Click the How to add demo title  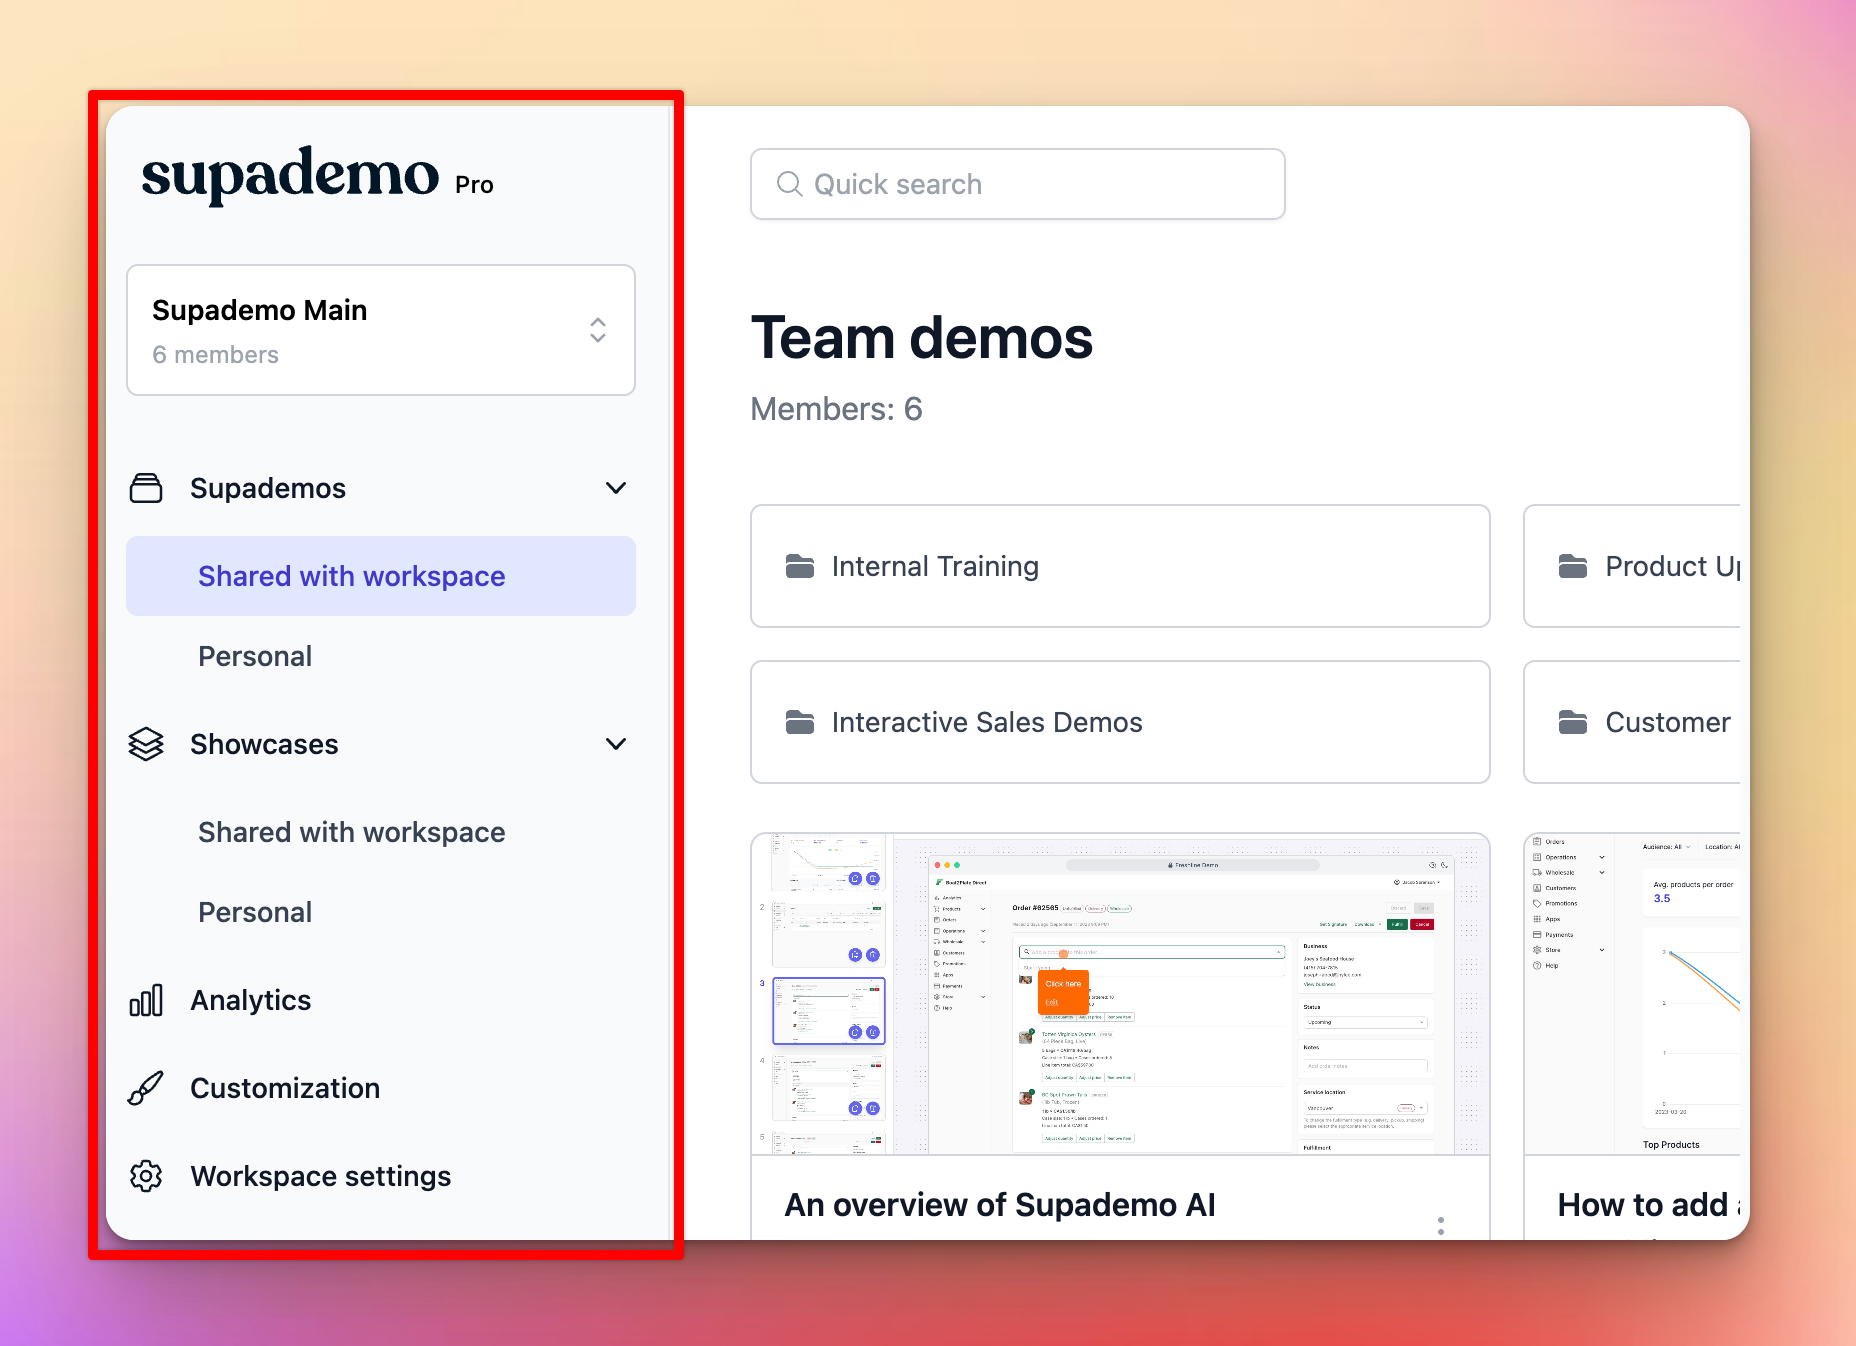point(1649,1205)
